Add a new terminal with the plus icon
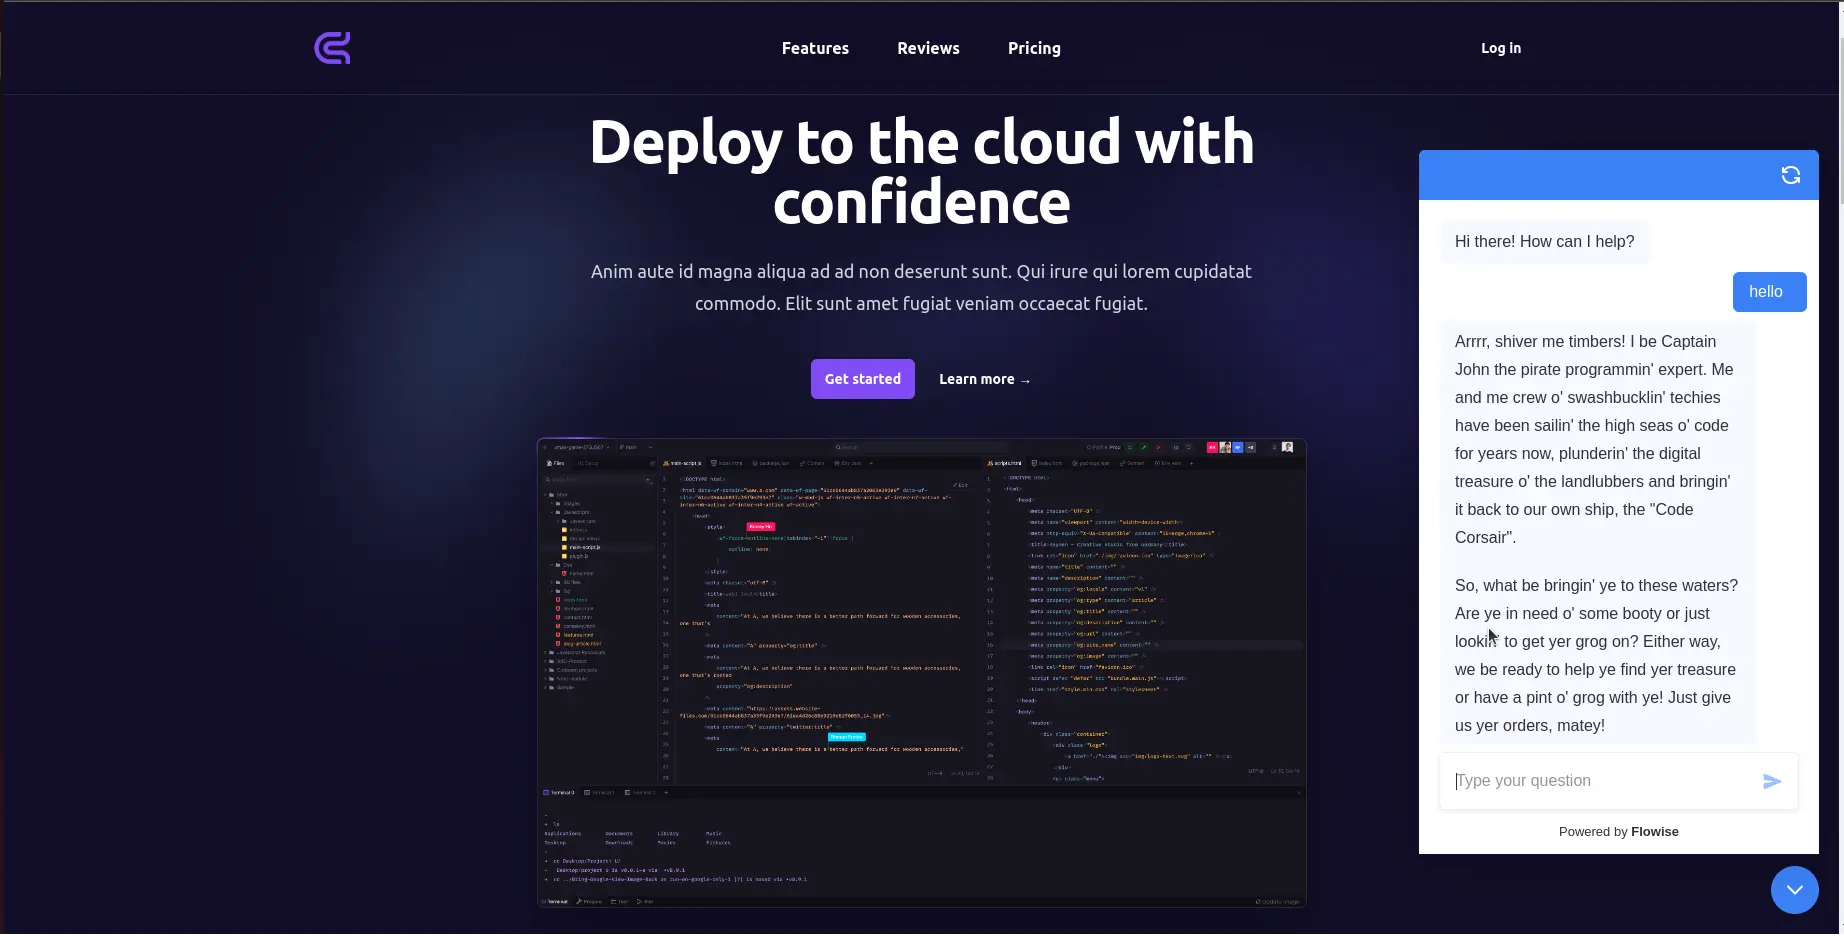This screenshot has width=1844, height=936. click(666, 792)
